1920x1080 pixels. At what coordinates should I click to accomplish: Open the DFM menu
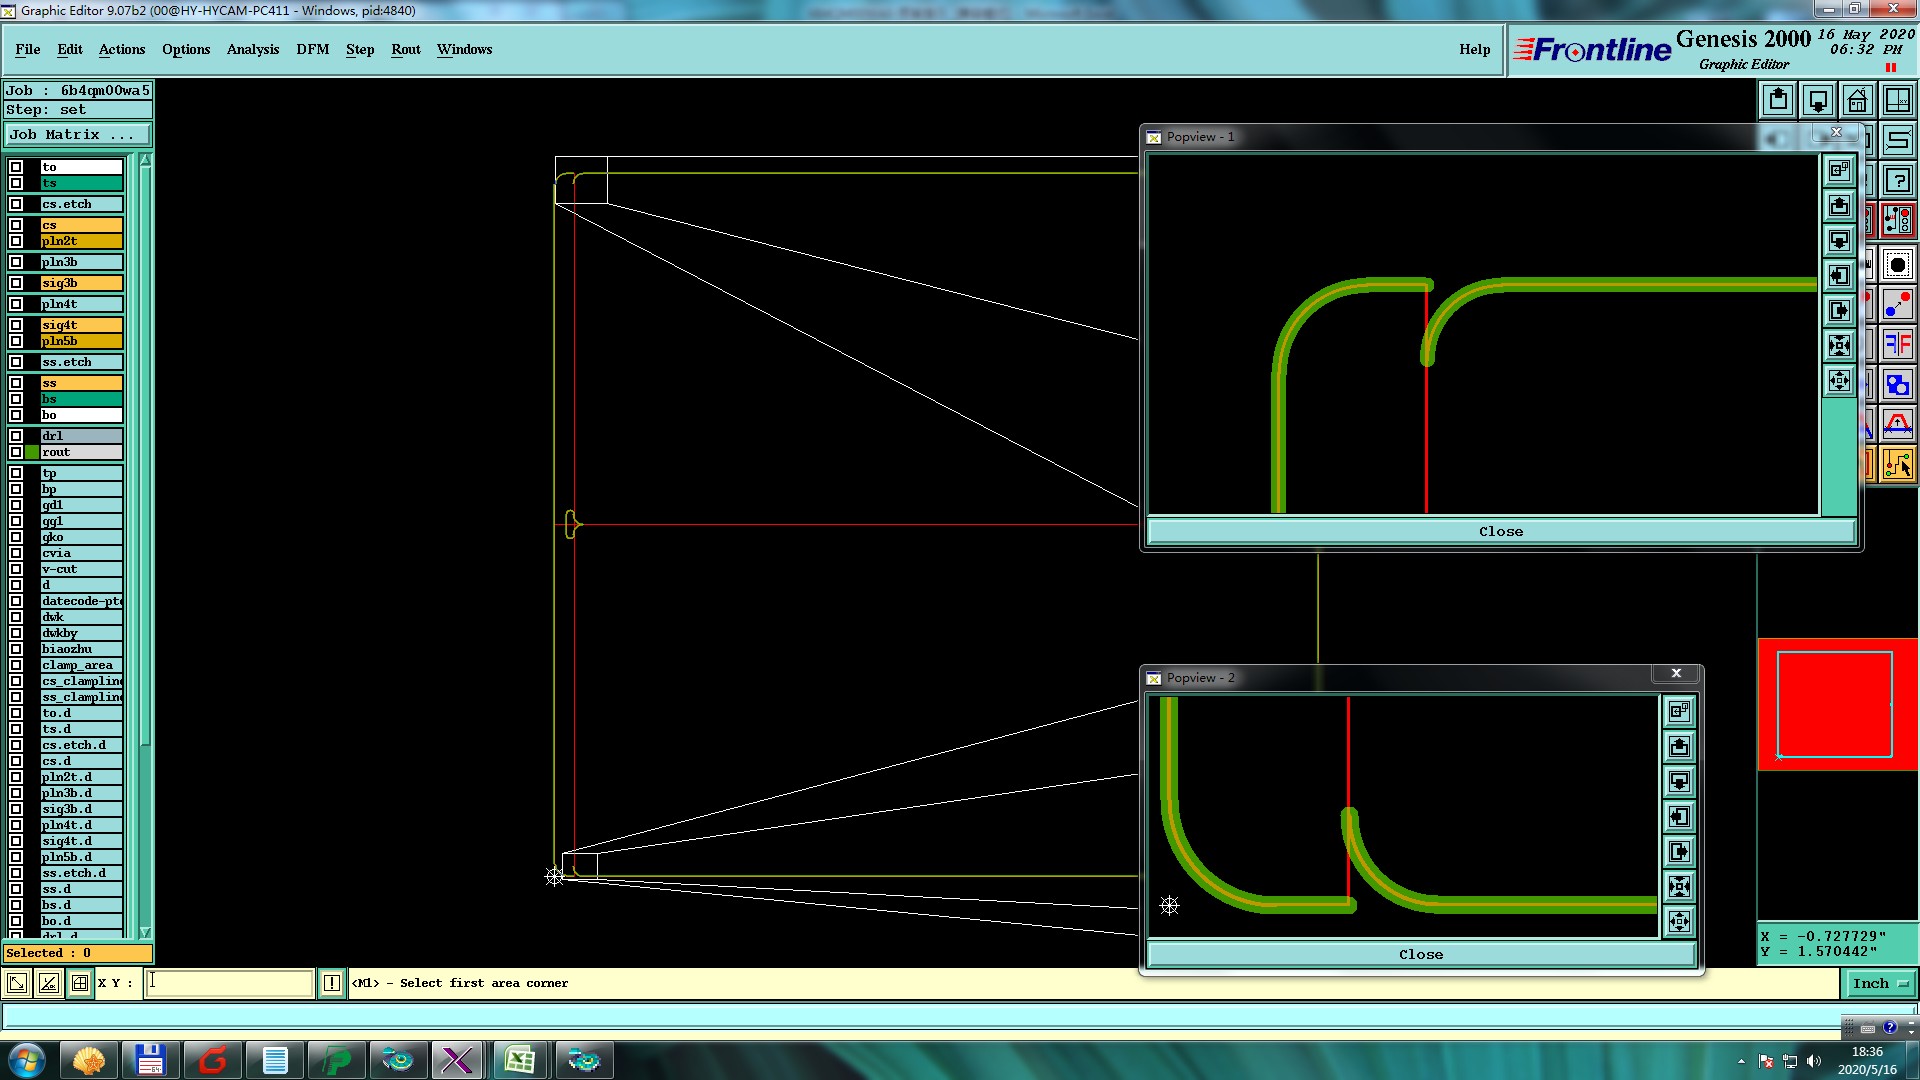(312, 49)
